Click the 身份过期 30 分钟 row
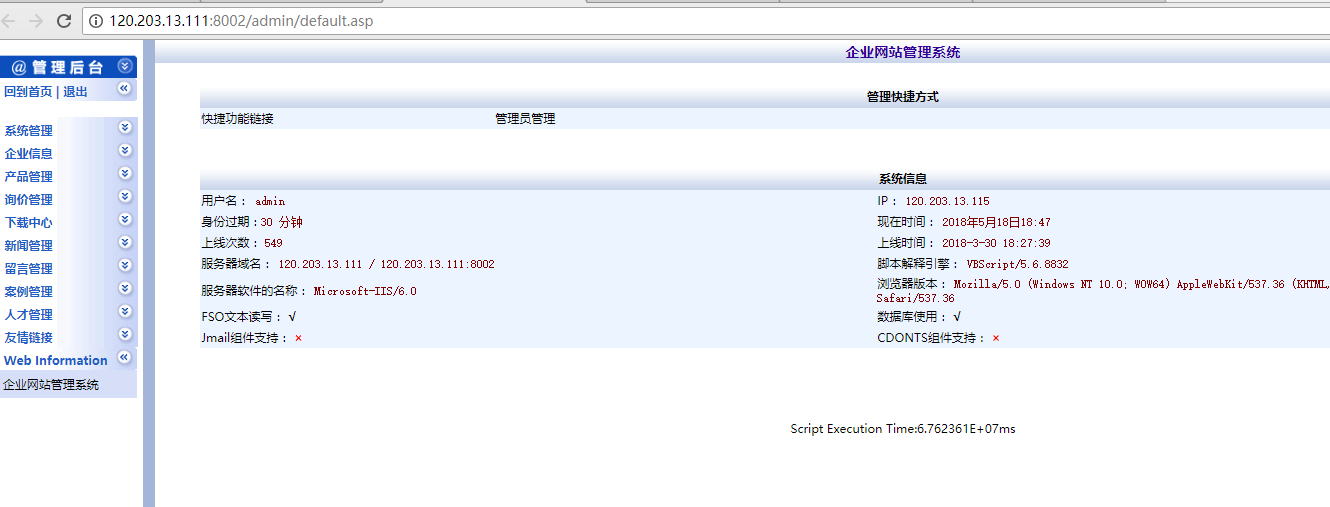Image resolution: width=1330 pixels, height=507 pixels. [x=252, y=222]
